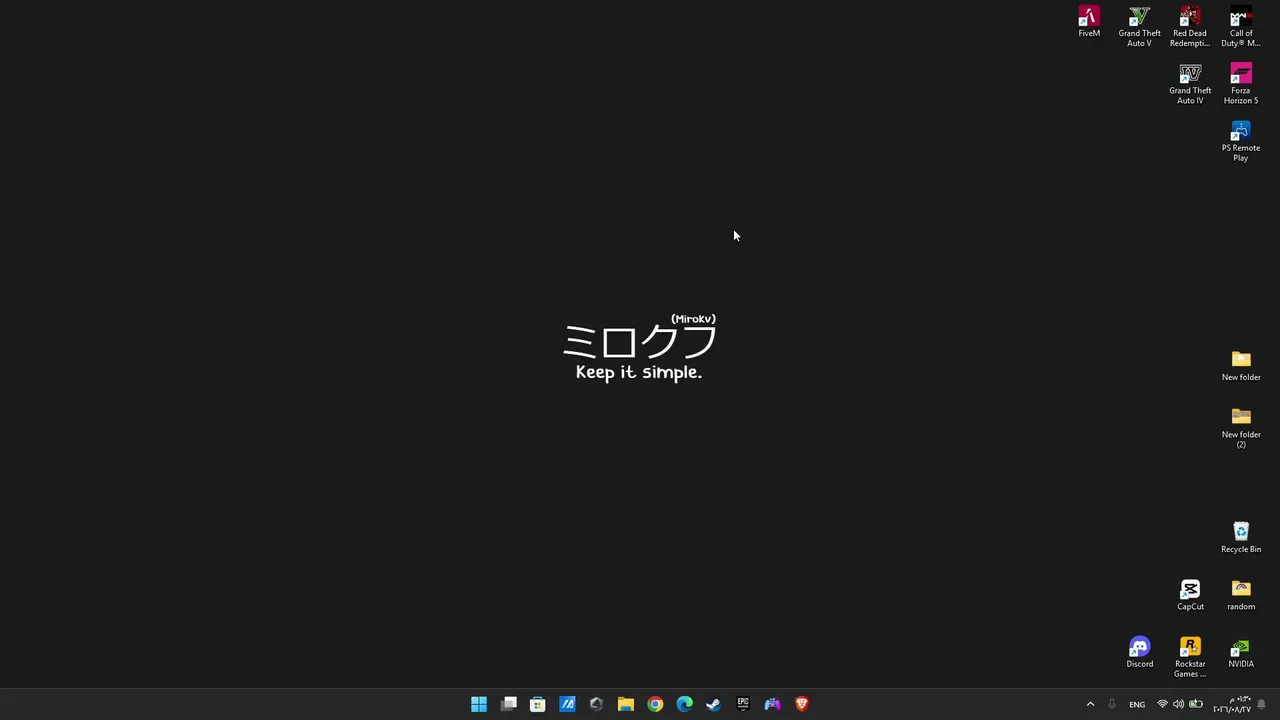The width and height of the screenshot is (1280, 720).
Task: Select the PS Remote Play shortcut
Action: (x=1241, y=141)
